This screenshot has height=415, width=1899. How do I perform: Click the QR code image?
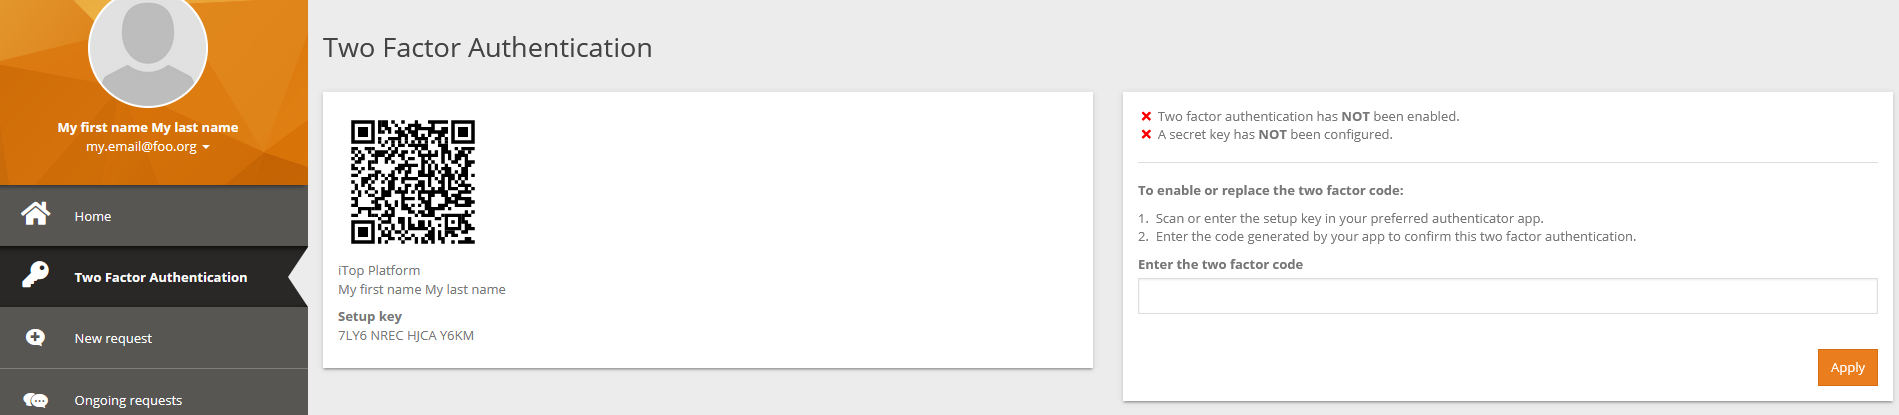pyautogui.click(x=412, y=182)
